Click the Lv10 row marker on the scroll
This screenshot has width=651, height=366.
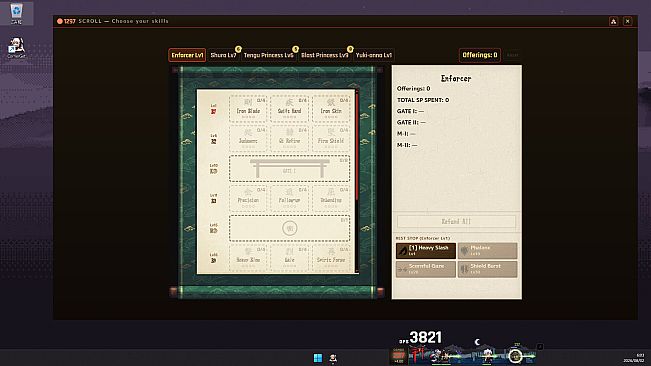[x=213, y=169]
